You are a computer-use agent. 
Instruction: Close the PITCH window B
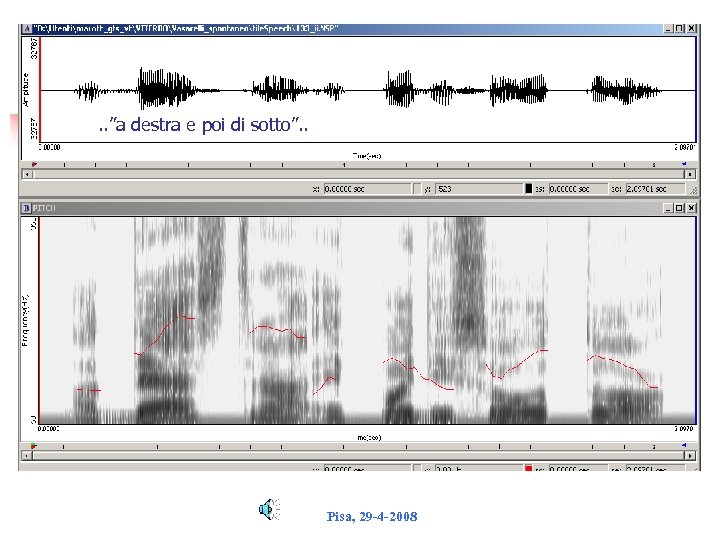pyautogui.click(x=691, y=208)
